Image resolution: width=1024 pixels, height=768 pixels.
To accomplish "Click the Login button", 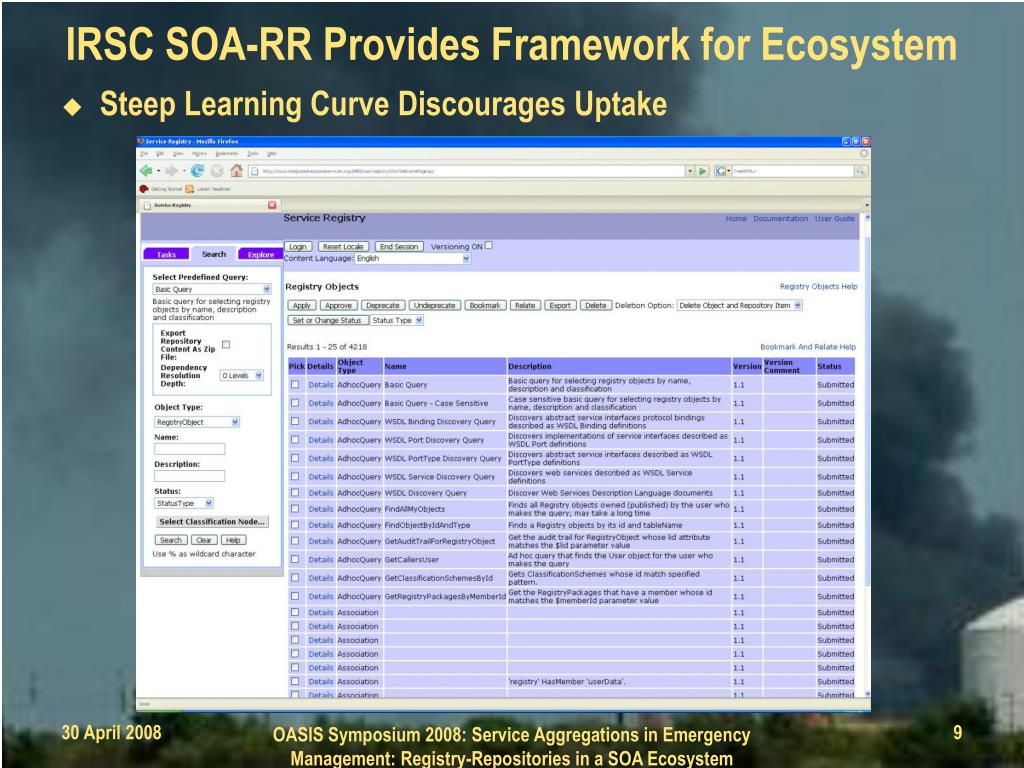I will (298, 247).
